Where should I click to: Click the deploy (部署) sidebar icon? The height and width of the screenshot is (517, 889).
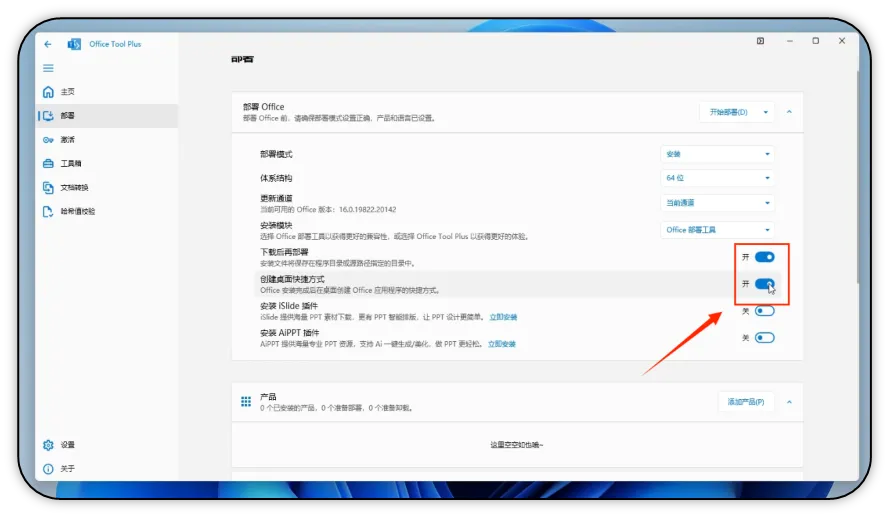48,116
